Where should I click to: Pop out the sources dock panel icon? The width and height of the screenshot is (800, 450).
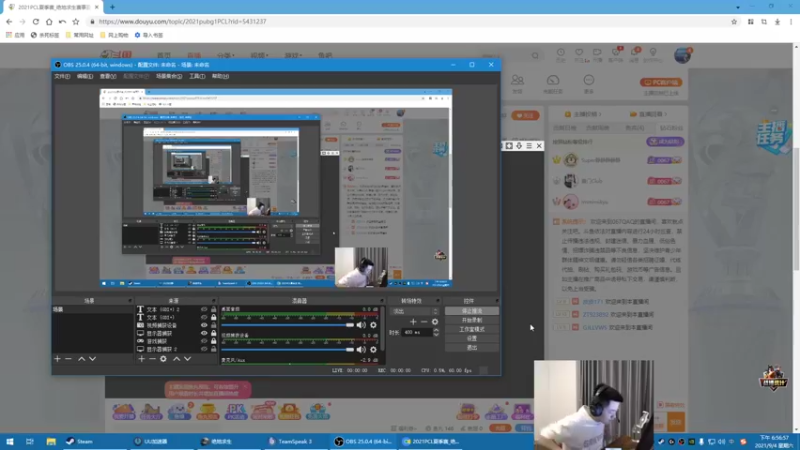pos(213,301)
